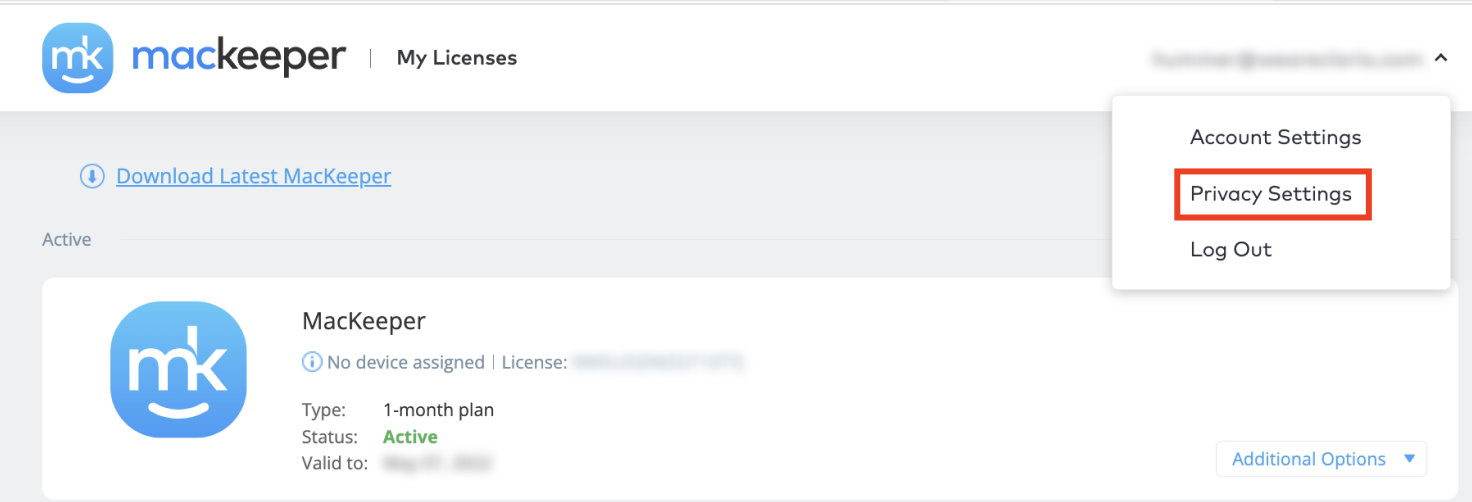Screen dimensions: 1472x502
Task: Choose Log Out from the account menu
Action: (1231, 250)
